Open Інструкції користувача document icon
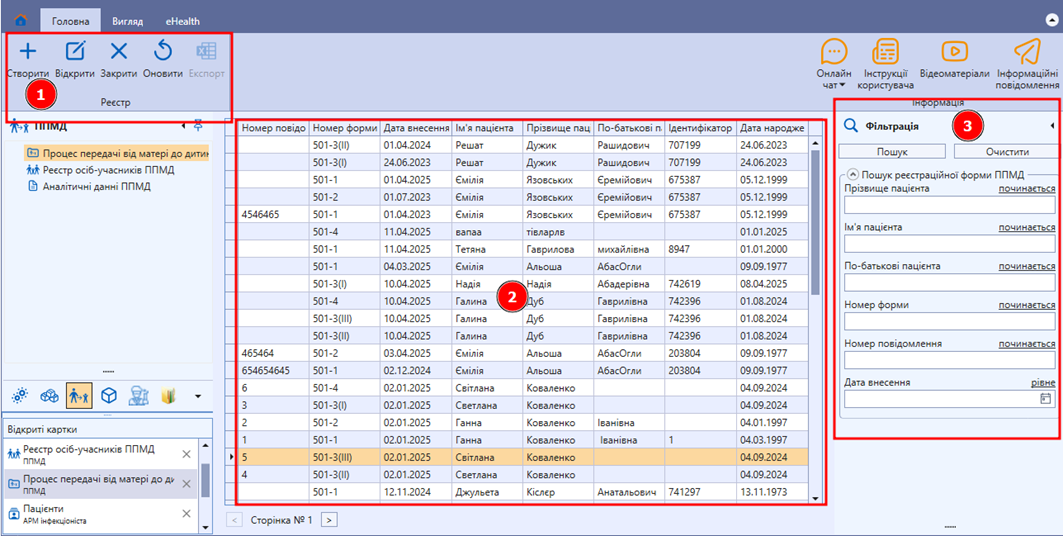 coord(885,51)
